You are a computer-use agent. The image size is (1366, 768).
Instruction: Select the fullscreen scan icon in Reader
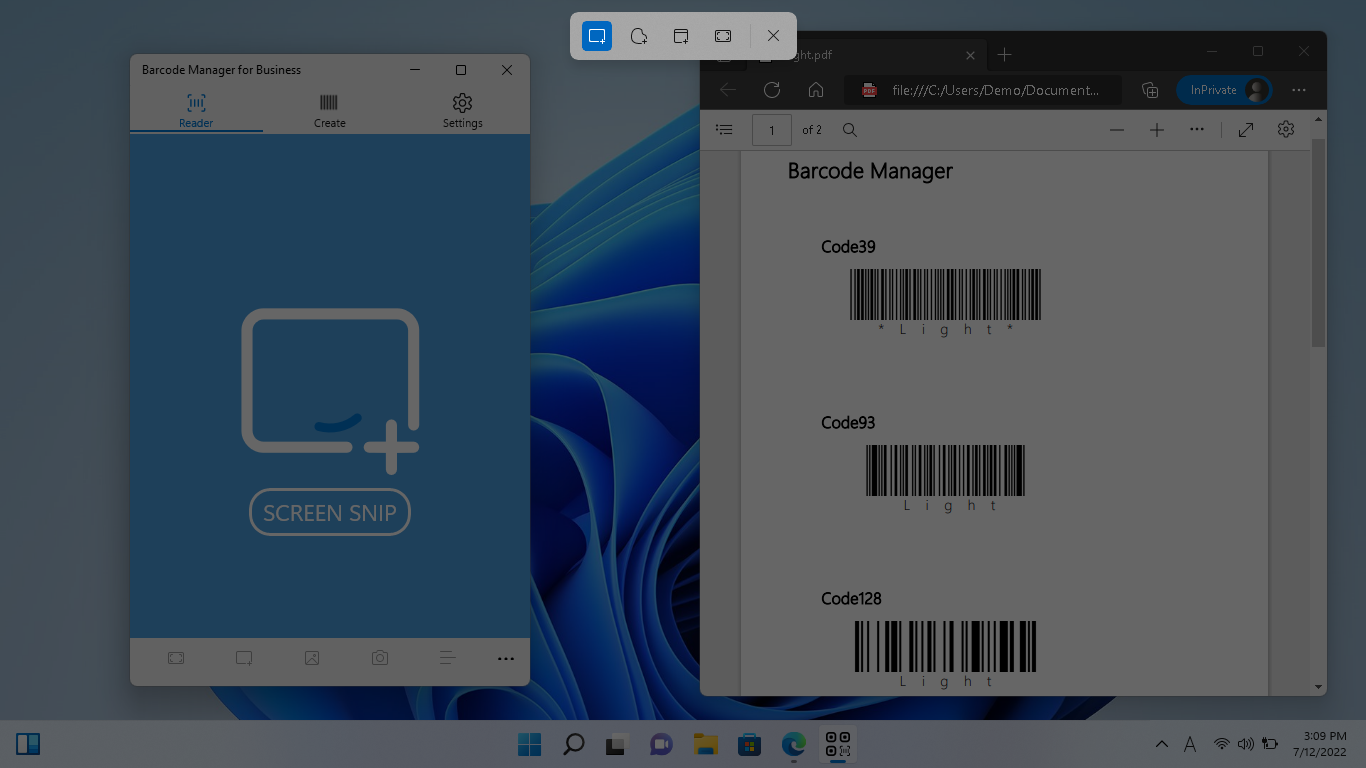pyautogui.click(x=176, y=658)
